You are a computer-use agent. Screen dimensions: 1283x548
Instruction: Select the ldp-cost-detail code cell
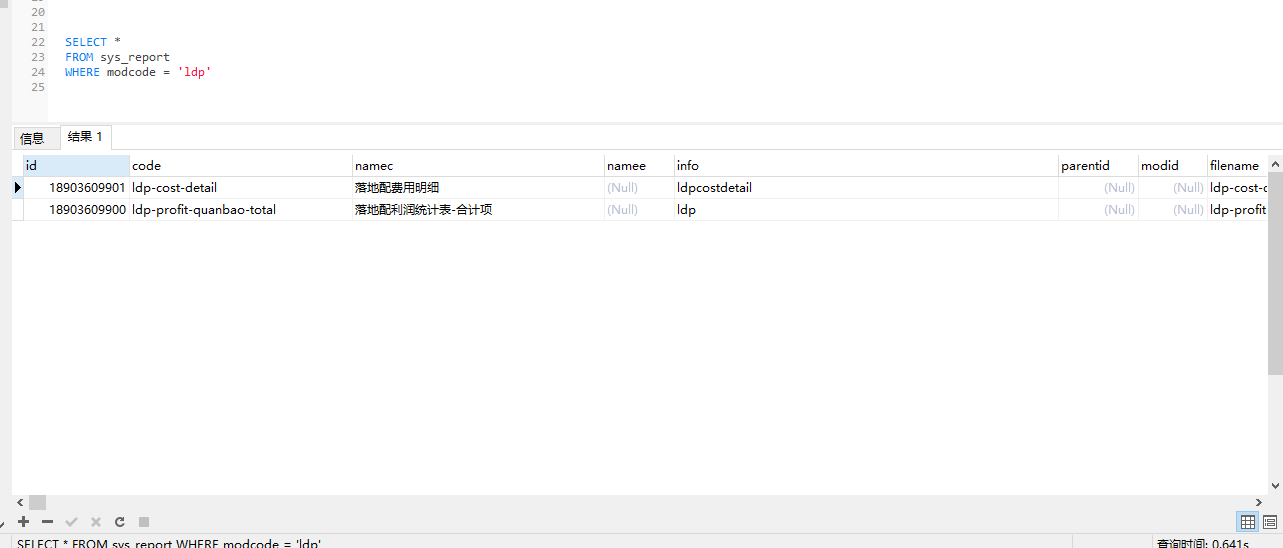tap(241, 188)
